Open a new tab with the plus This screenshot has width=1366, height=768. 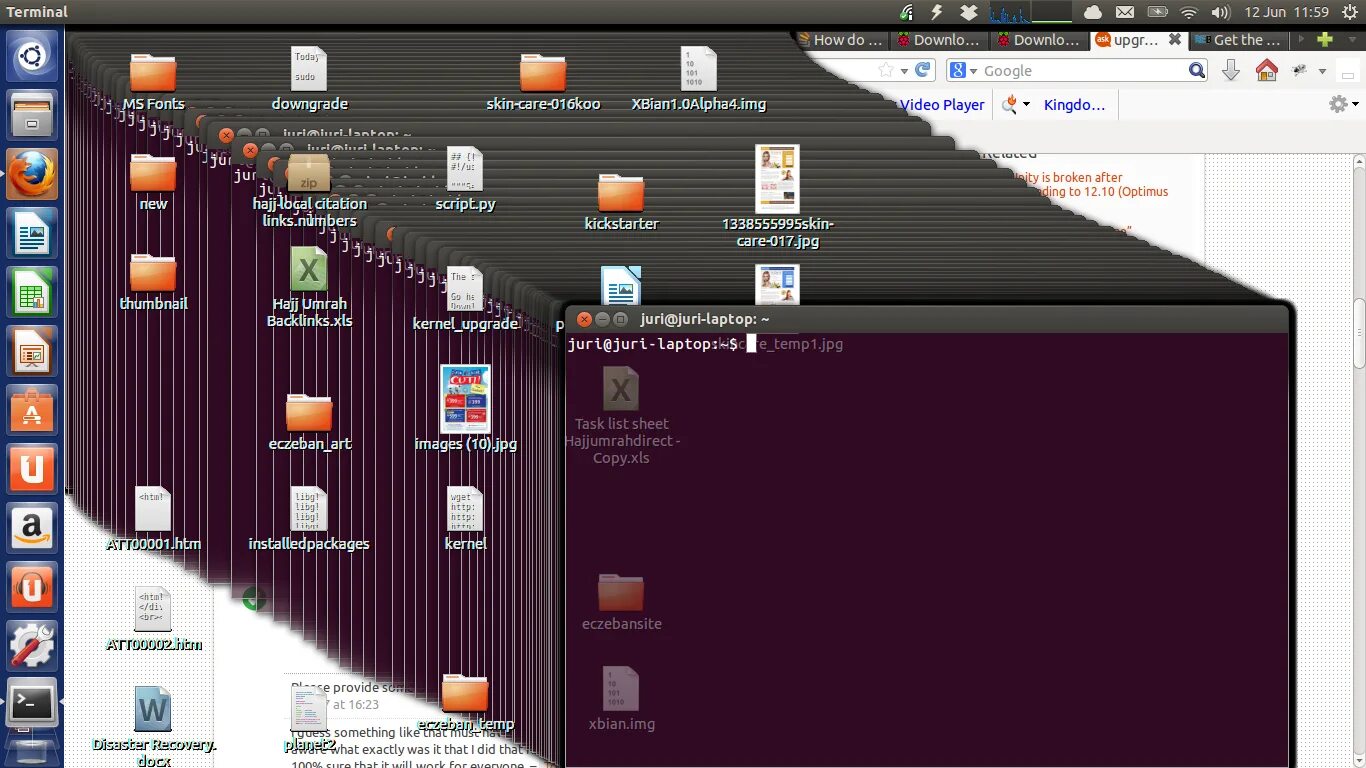click(1325, 40)
